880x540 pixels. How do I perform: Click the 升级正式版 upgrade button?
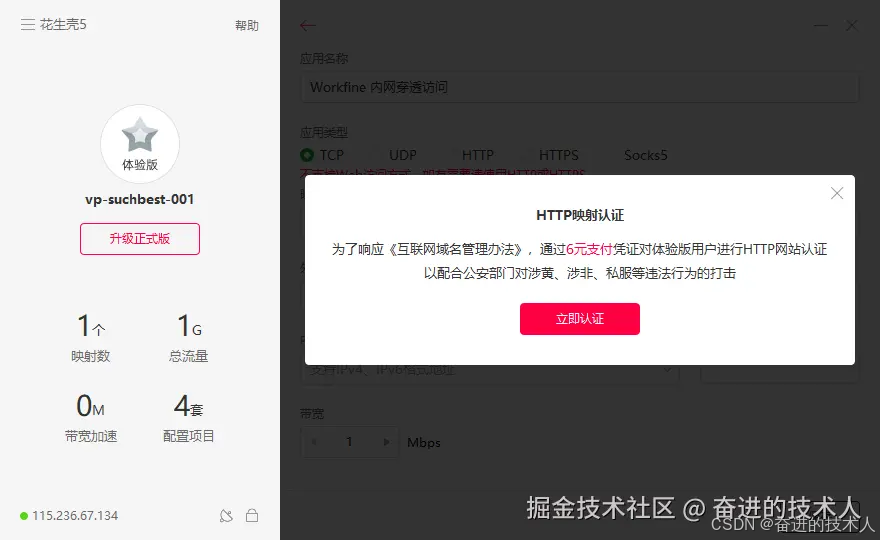(140, 239)
